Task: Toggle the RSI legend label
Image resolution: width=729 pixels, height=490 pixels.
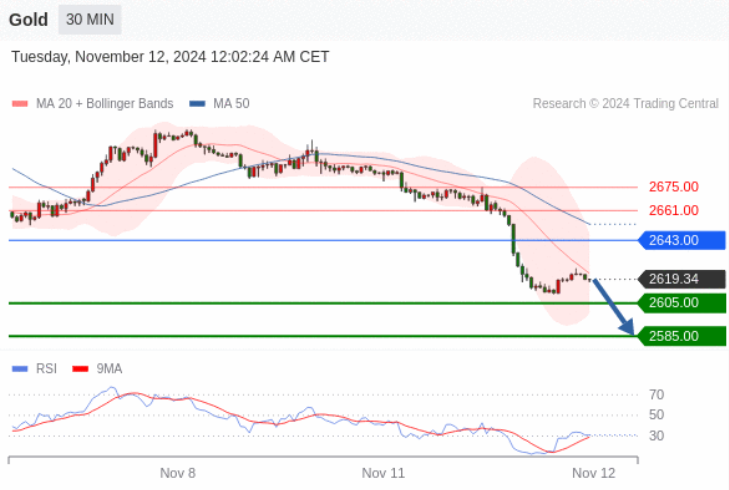Action: click(x=46, y=369)
